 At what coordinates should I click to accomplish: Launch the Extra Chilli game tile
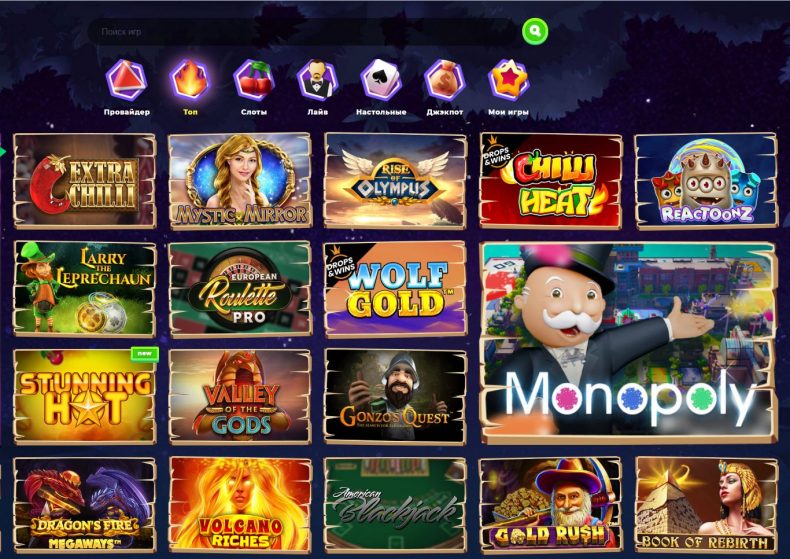[x=85, y=181]
